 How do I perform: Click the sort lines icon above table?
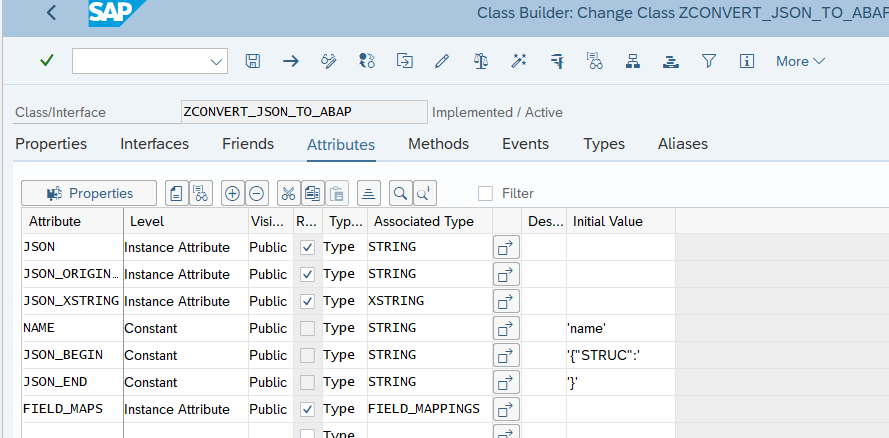tap(369, 194)
